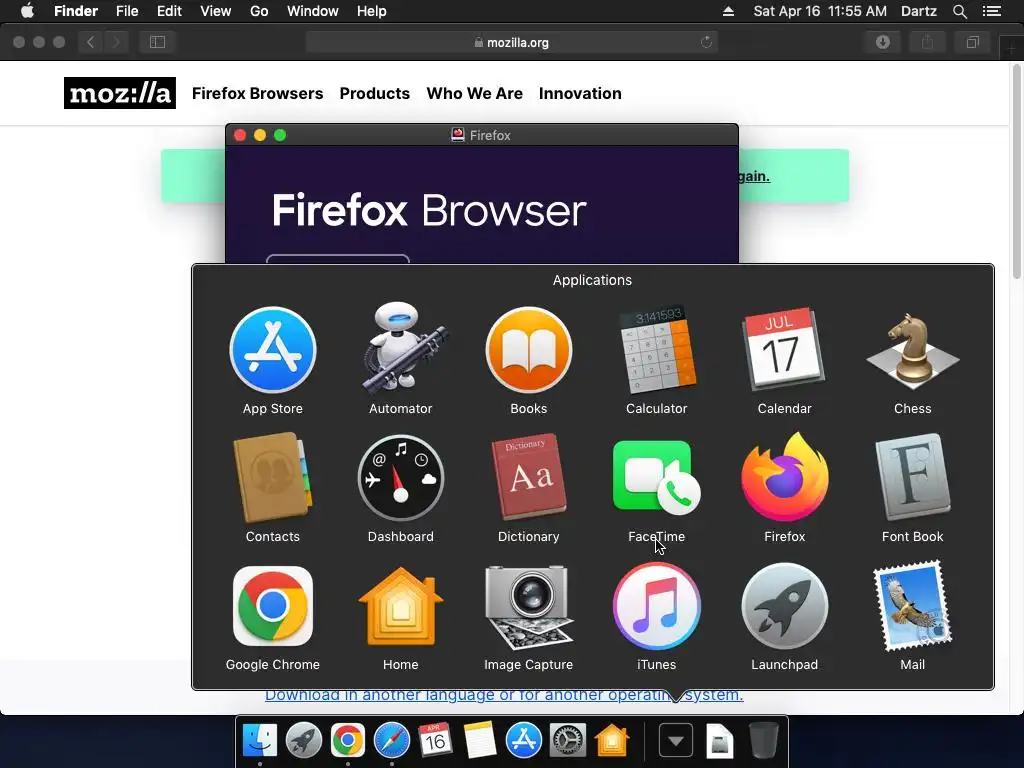
Task: Open the Help menu
Action: (x=372, y=11)
